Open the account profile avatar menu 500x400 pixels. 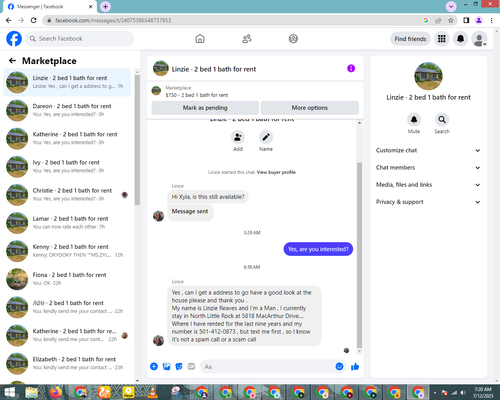tap(479, 39)
